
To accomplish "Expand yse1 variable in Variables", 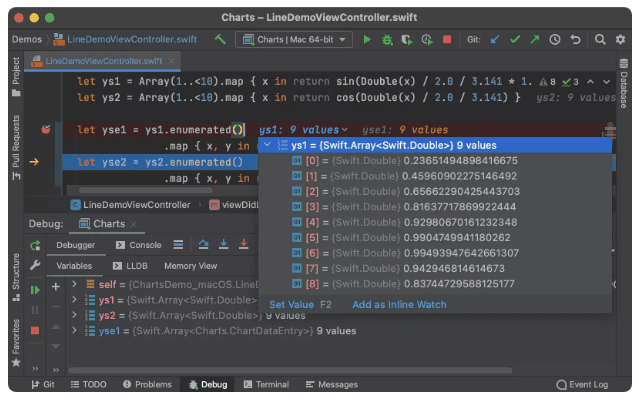I will click(x=74, y=330).
